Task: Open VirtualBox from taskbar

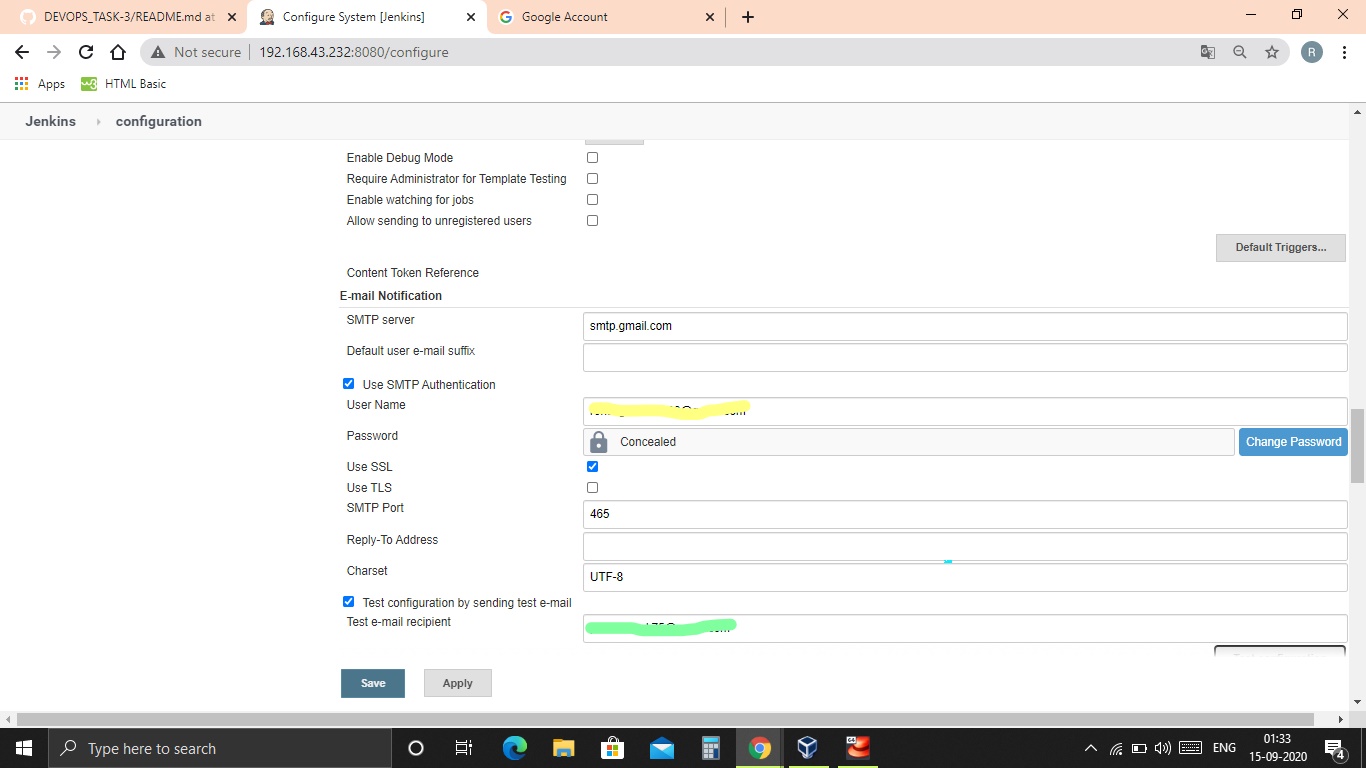Action: pos(808,748)
